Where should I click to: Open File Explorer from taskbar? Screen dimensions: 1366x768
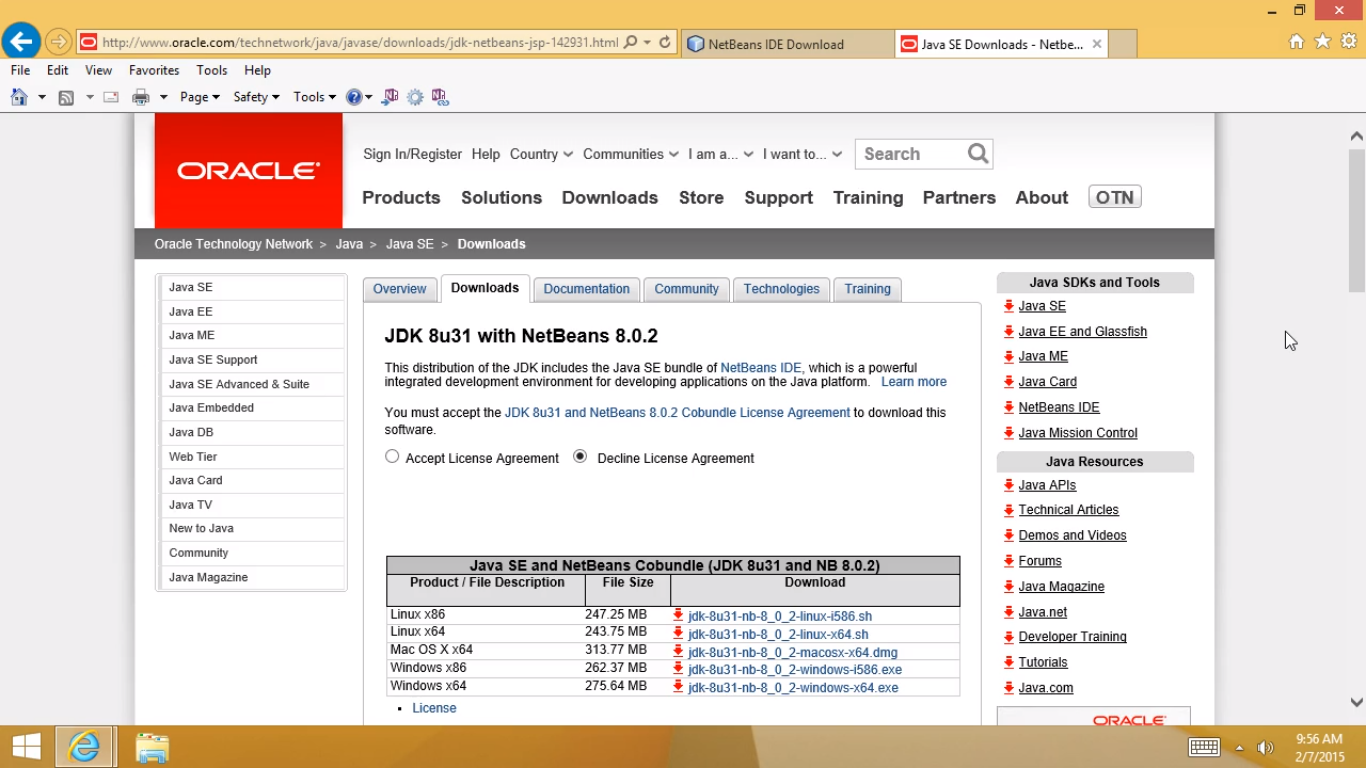tap(152, 747)
